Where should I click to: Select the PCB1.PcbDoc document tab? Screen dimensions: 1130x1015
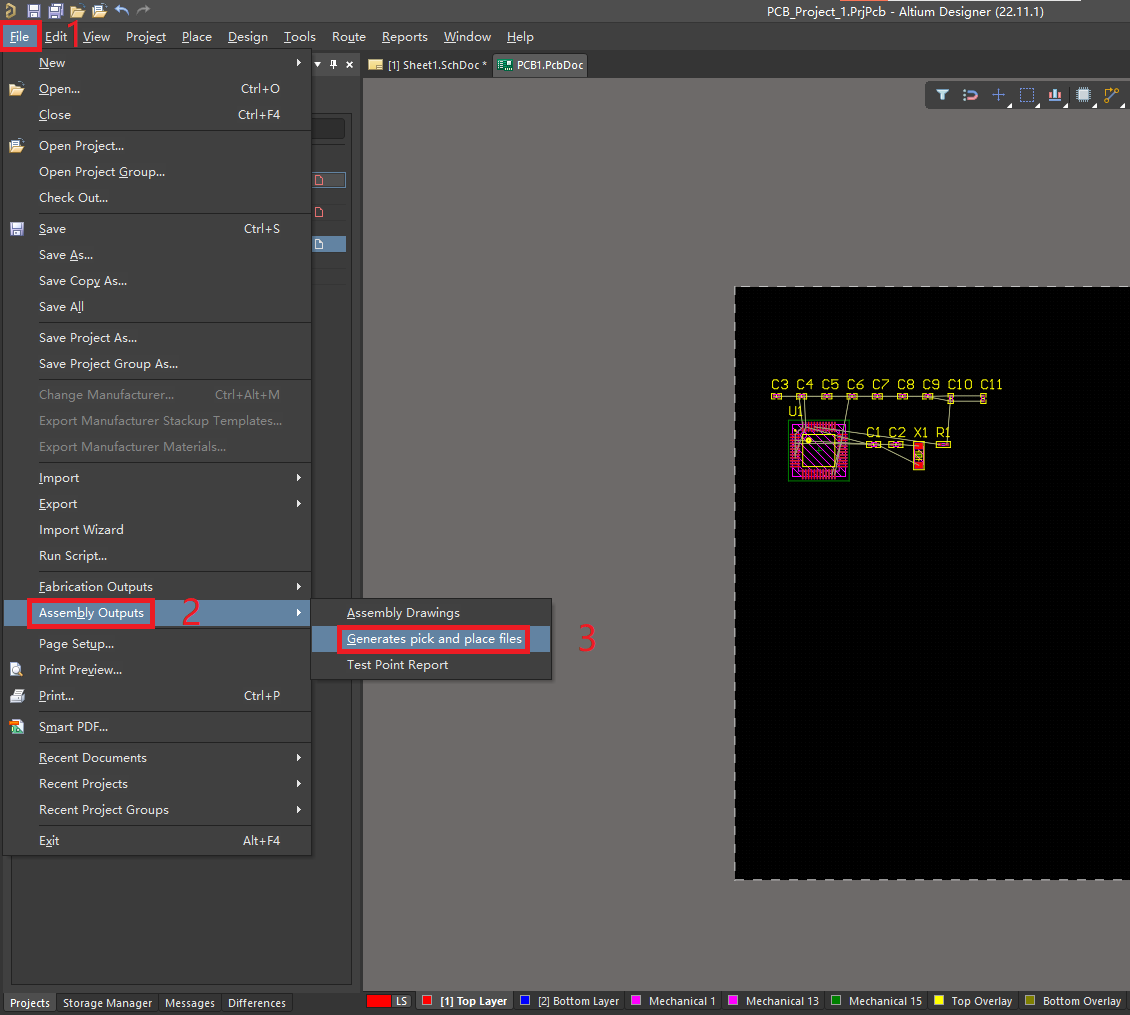[x=540, y=65]
